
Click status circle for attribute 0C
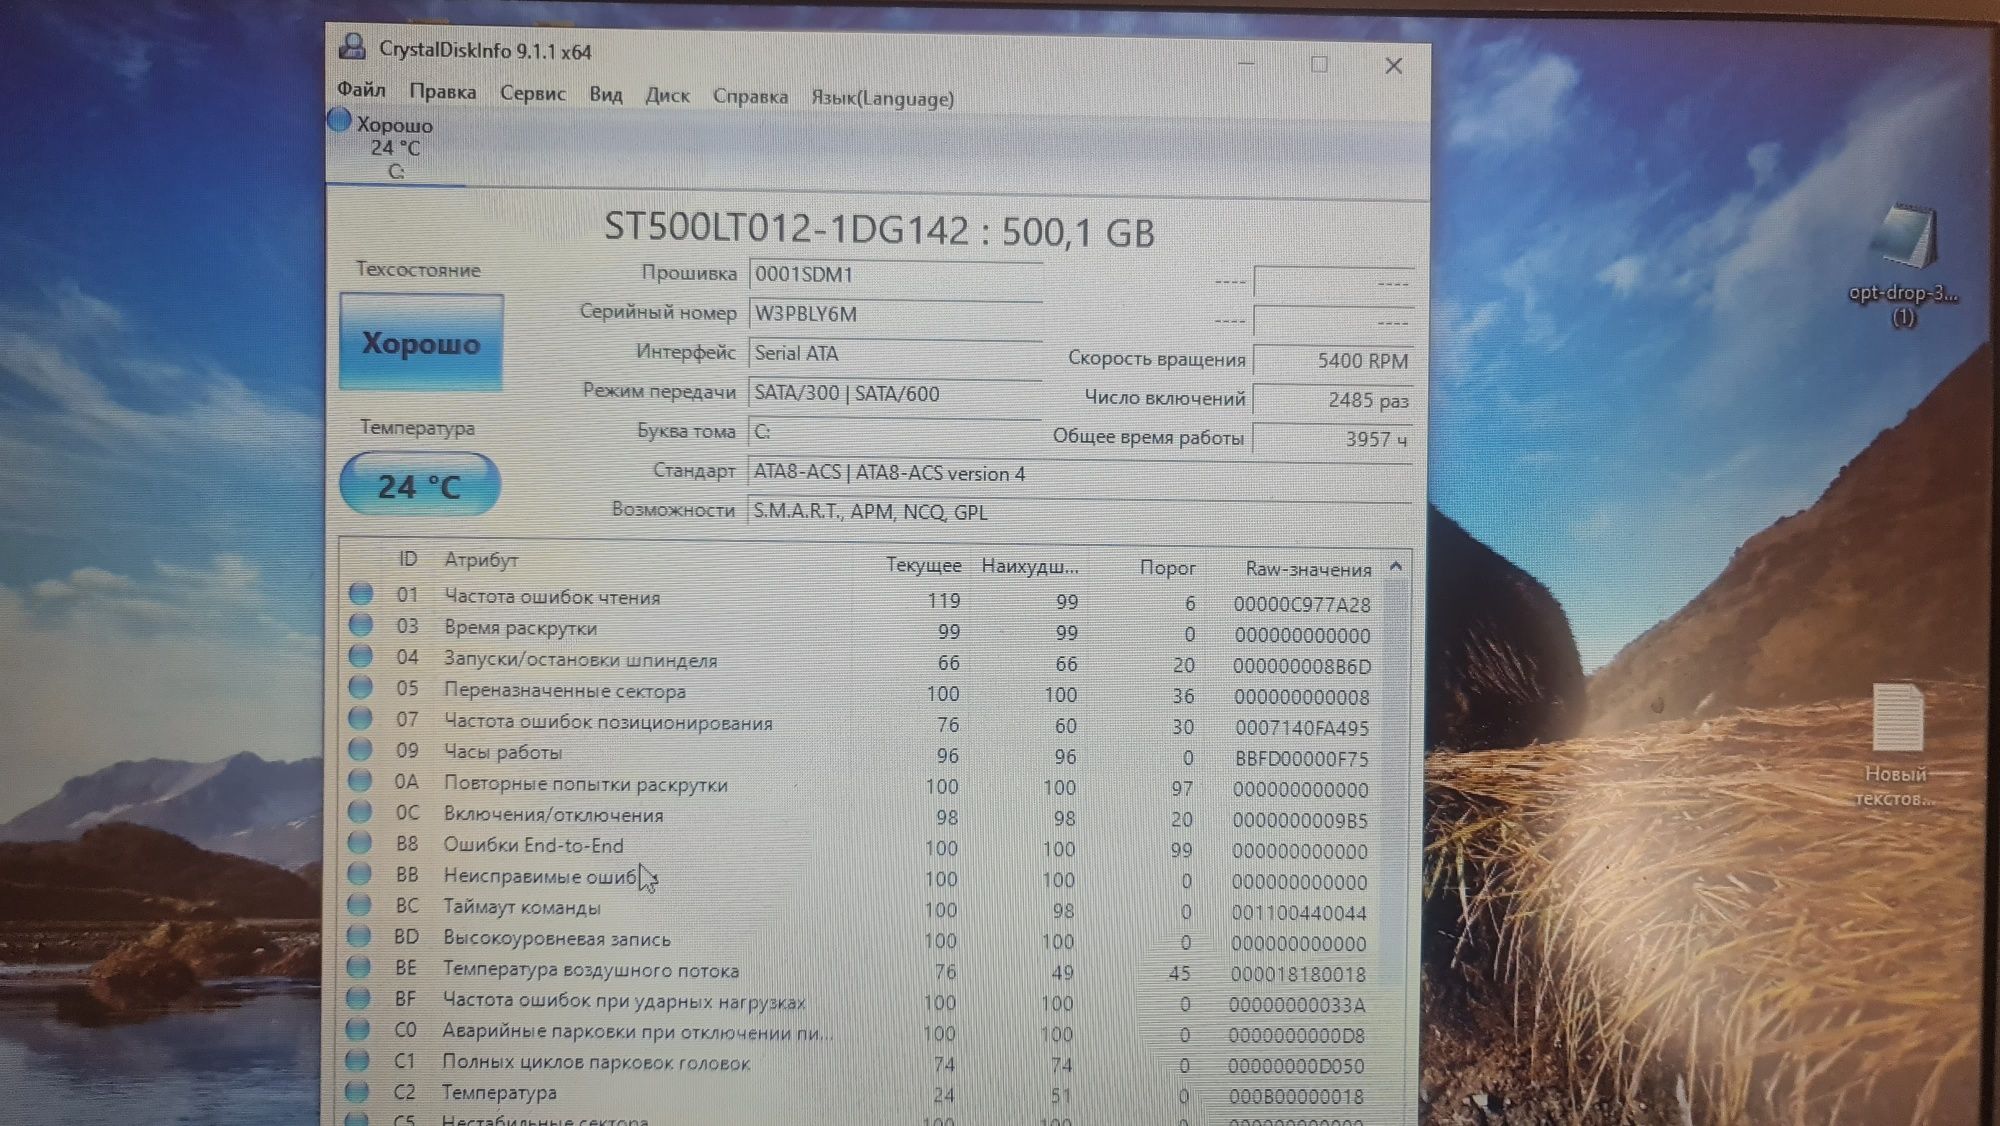(x=359, y=811)
